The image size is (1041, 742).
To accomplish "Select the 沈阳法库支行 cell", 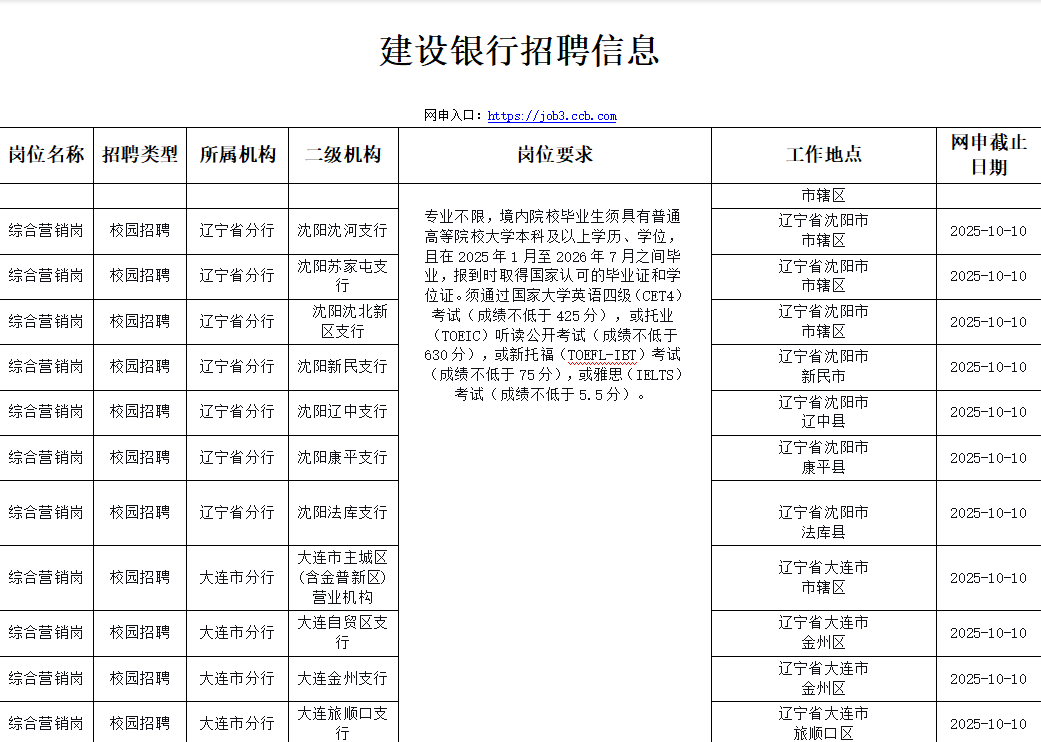I will (x=342, y=512).
